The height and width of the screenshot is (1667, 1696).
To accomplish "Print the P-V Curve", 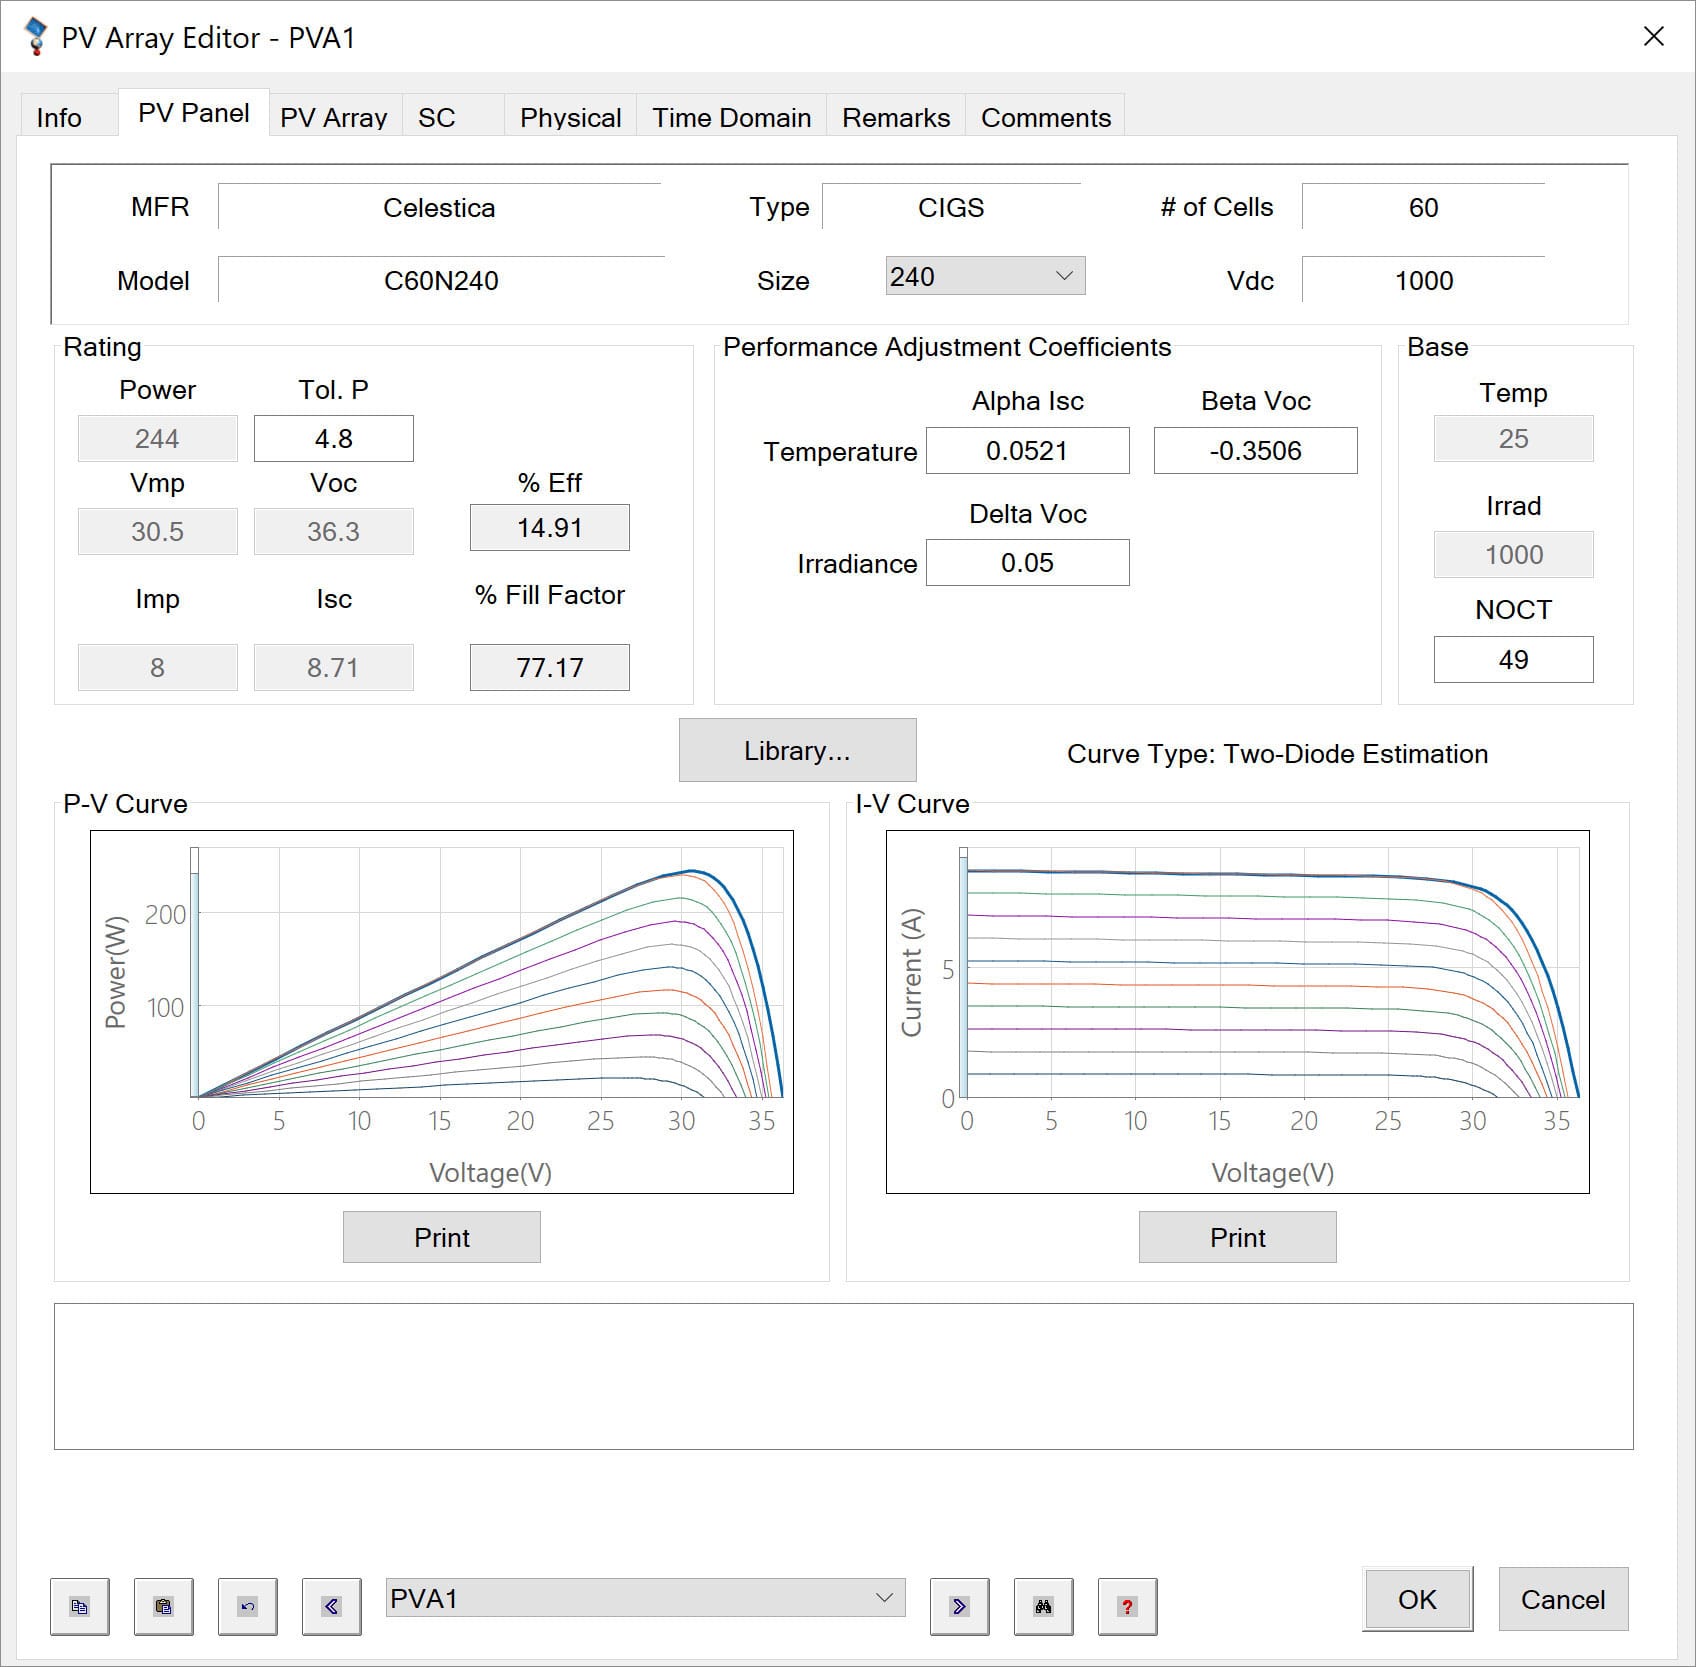I will (x=441, y=1237).
